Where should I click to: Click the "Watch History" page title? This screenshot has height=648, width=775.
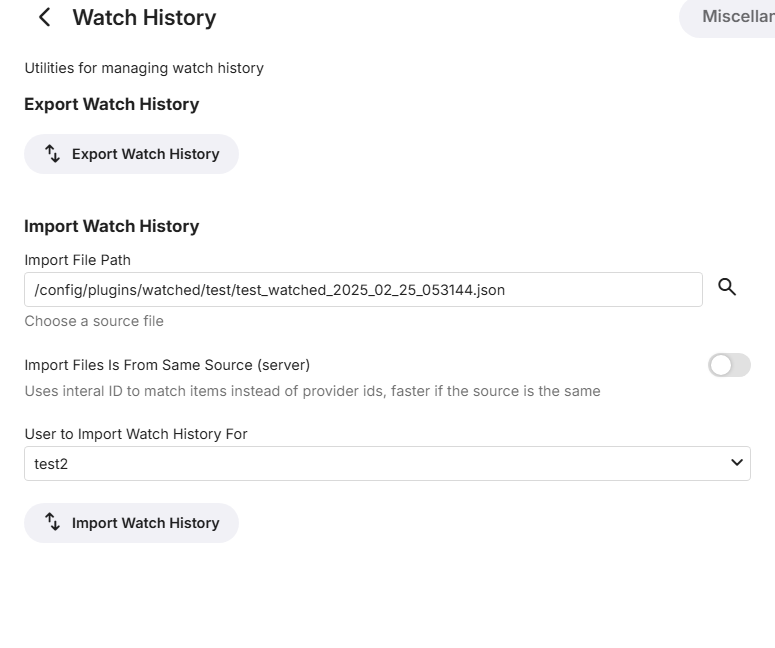pos(144,18)
